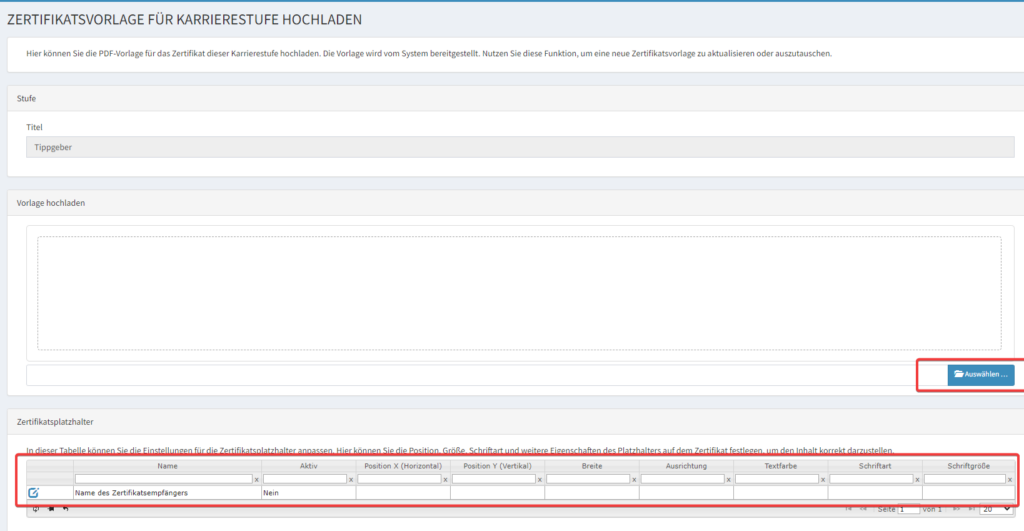1024x531 pixels.
Task: Sort table by Name column header
Action: pos(167,466)
